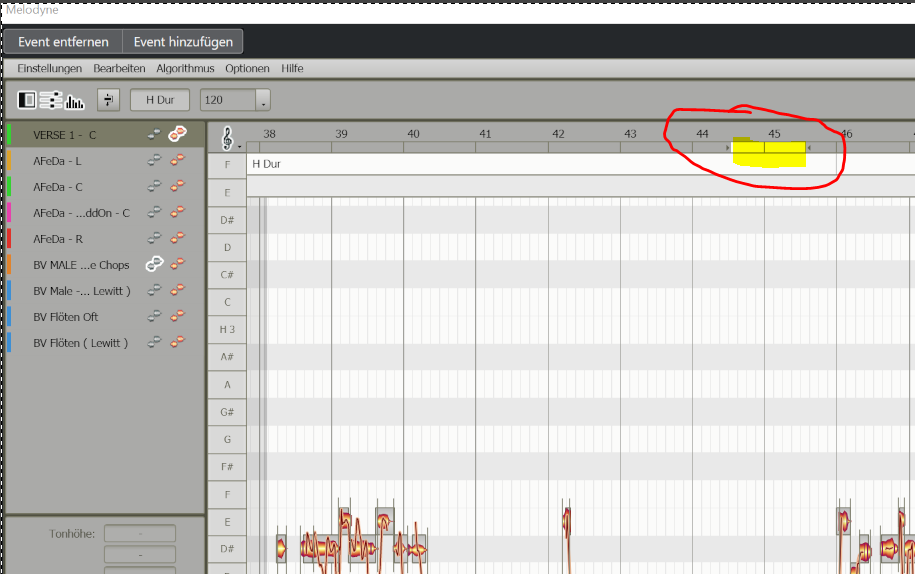Toggle reference display for AFeDa - C track
The height and width of the screenshot is (574, 915).
pos(154,186)
